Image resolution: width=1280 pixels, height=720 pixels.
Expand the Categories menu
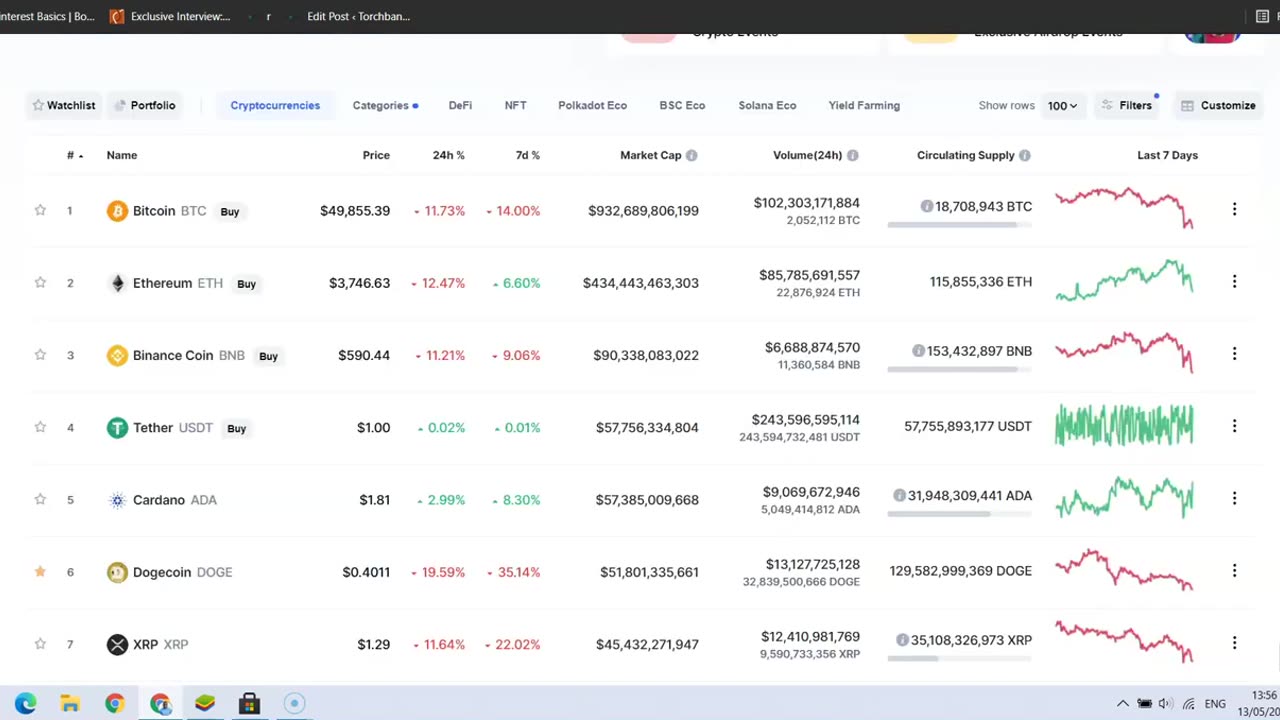[x=385, y=105]
